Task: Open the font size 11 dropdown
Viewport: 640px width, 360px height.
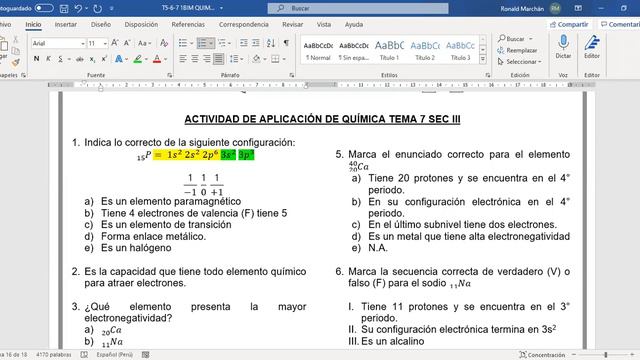Action: [105, 43]
